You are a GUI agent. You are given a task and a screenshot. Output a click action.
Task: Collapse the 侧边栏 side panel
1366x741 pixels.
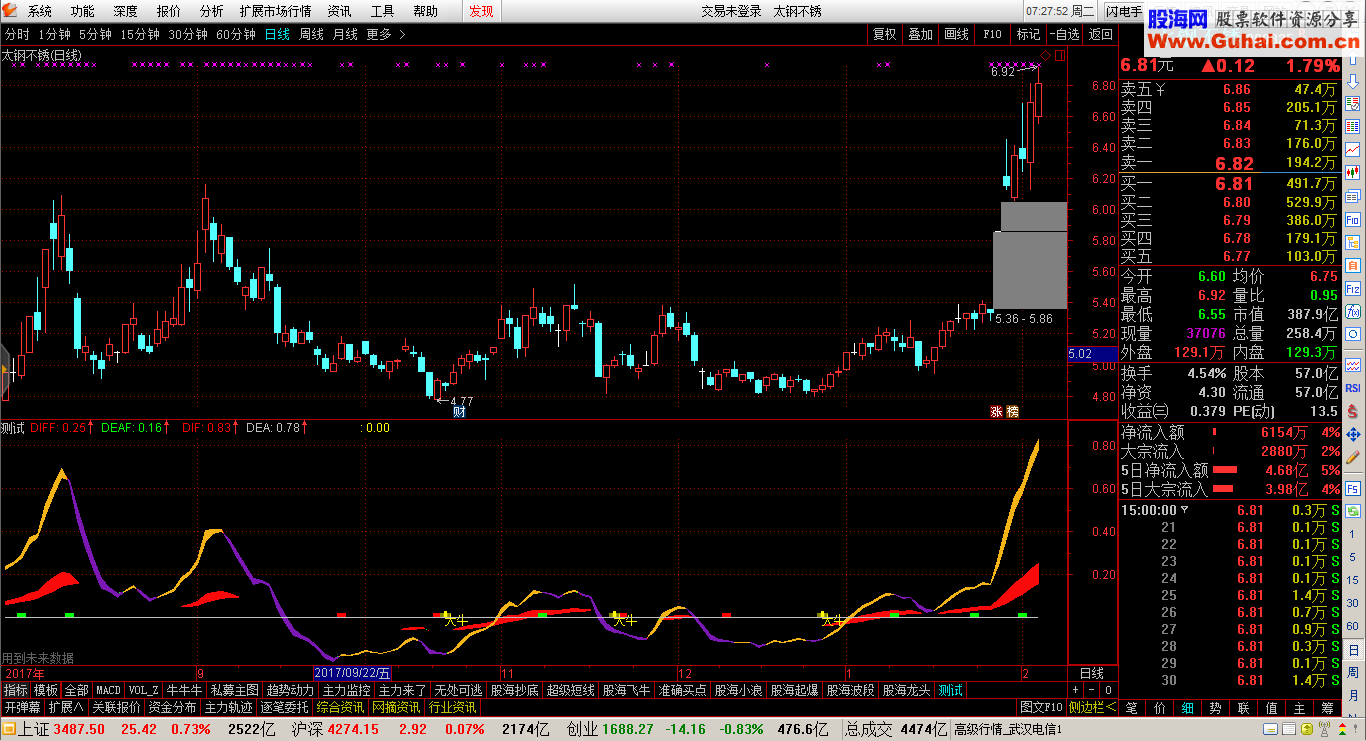click(x=1092, y=707)
